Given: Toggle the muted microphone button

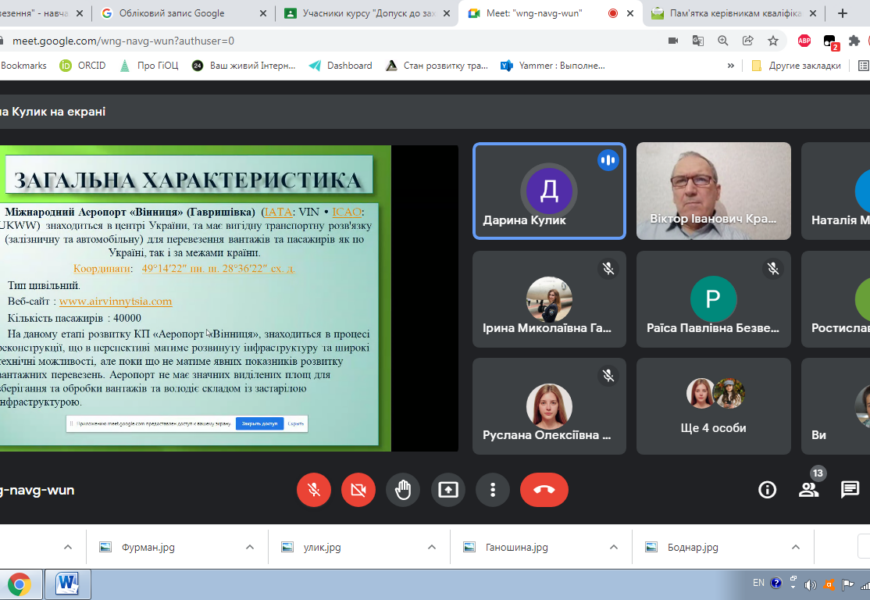Looking at the screenshot, I should click(x=313, y=489).
